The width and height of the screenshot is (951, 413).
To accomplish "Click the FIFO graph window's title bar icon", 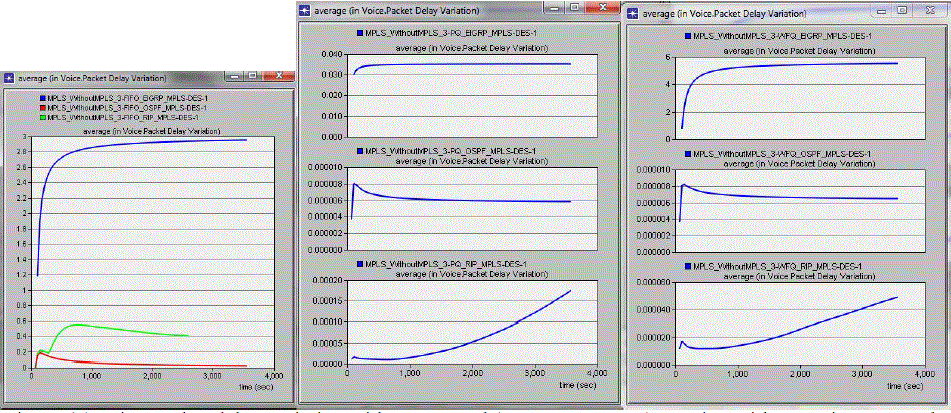I will pos(9,77).
